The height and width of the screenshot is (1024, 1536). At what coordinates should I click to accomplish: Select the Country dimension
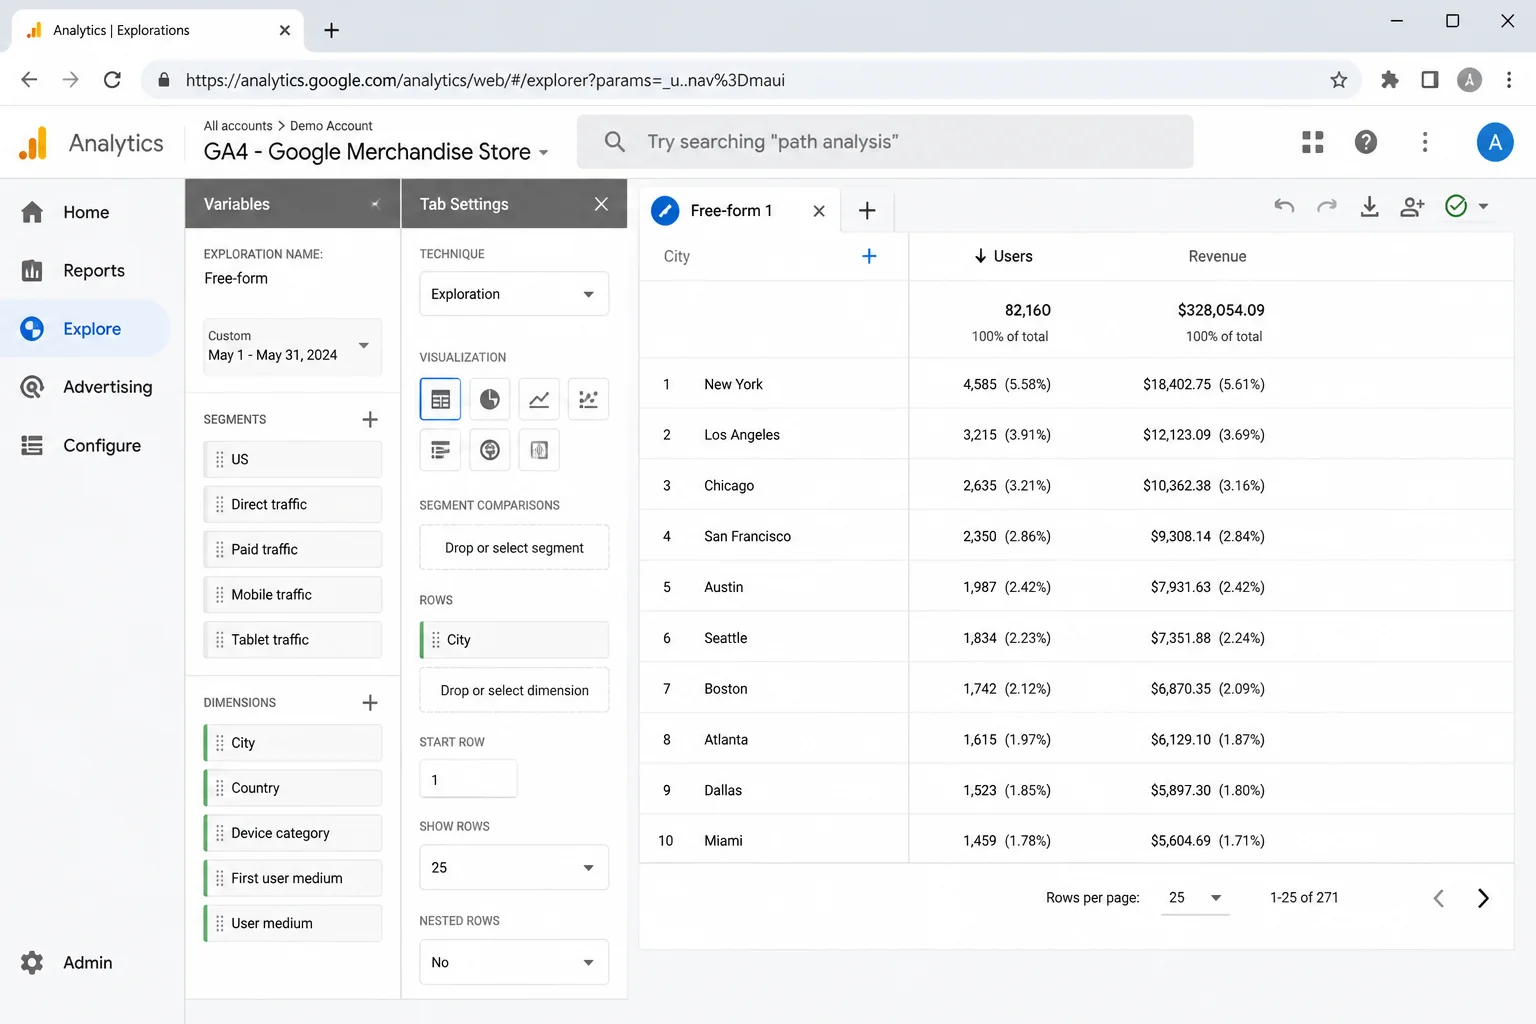tap(293, 788)
